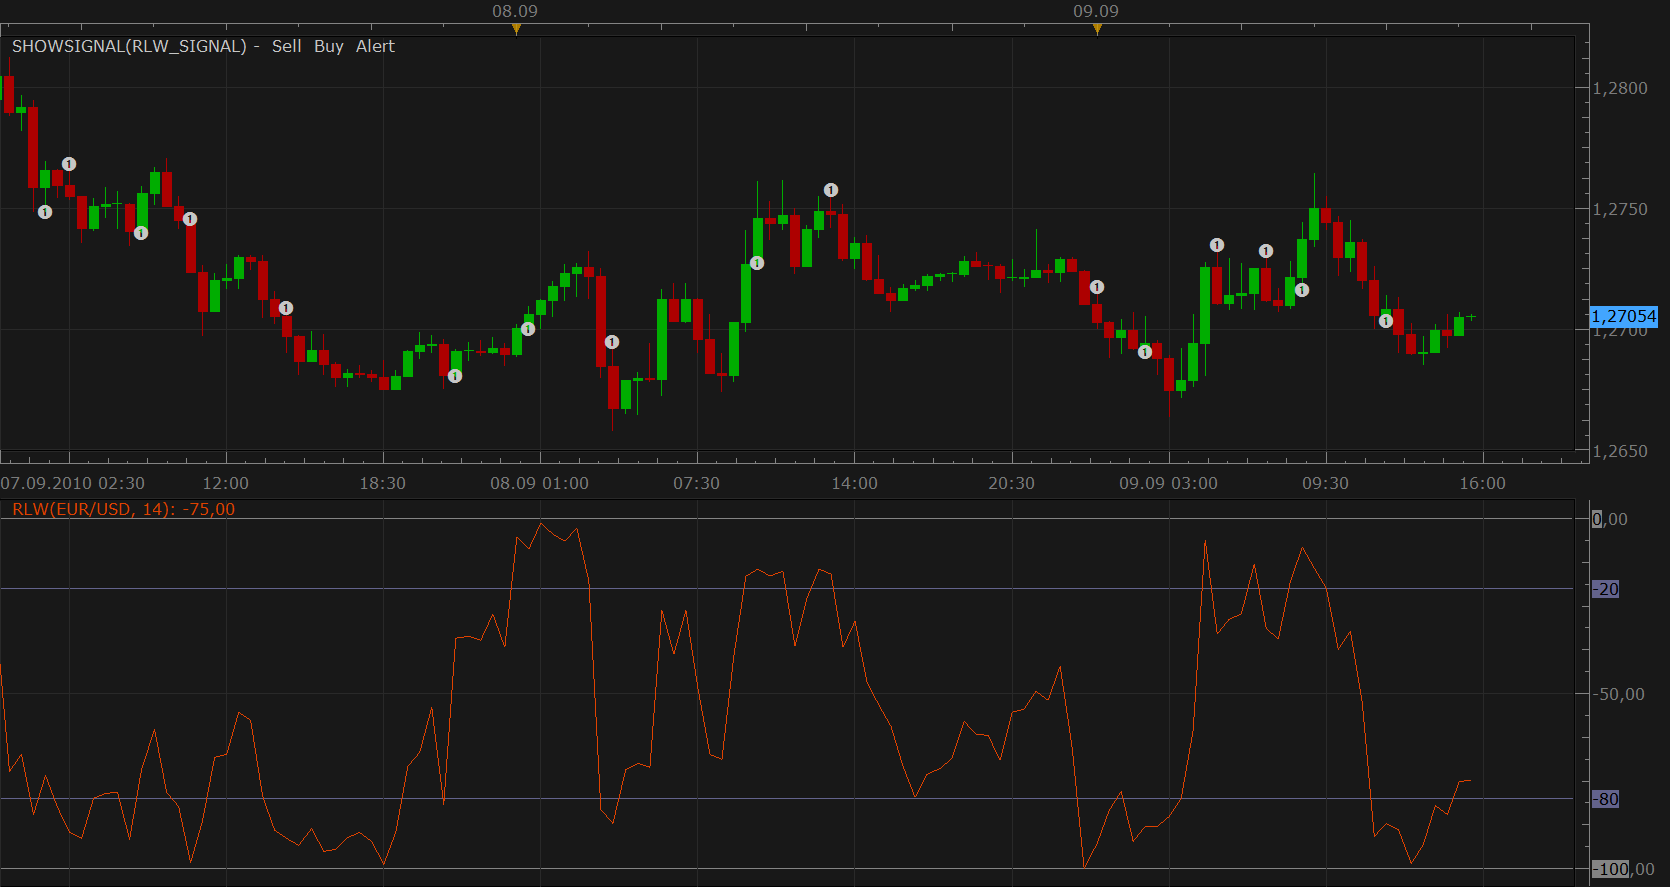
Task: Click the Buy legend label
Action: (x=328, y=46)
